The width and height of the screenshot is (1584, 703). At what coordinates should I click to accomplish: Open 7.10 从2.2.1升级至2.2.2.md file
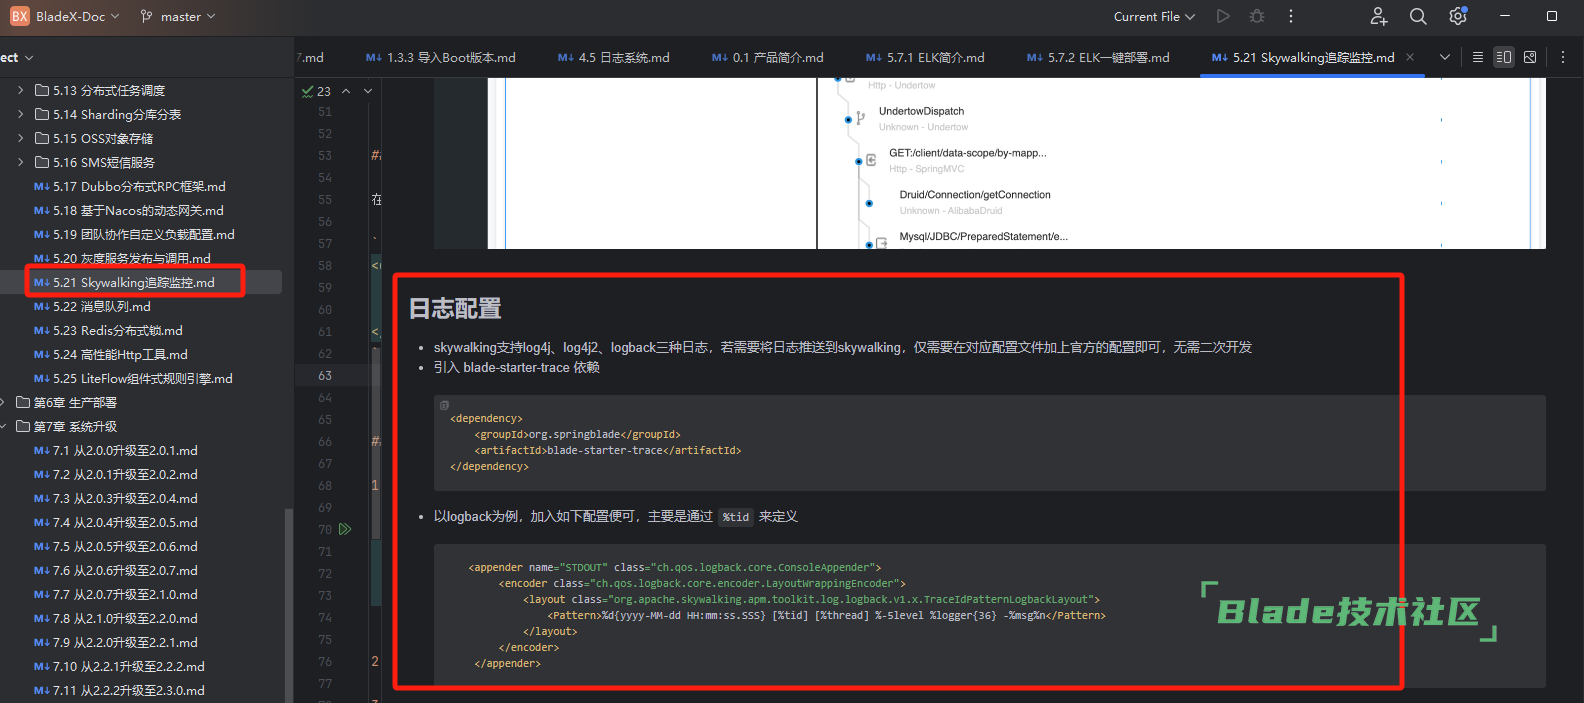pyautogui.click(x=119, y=666)
